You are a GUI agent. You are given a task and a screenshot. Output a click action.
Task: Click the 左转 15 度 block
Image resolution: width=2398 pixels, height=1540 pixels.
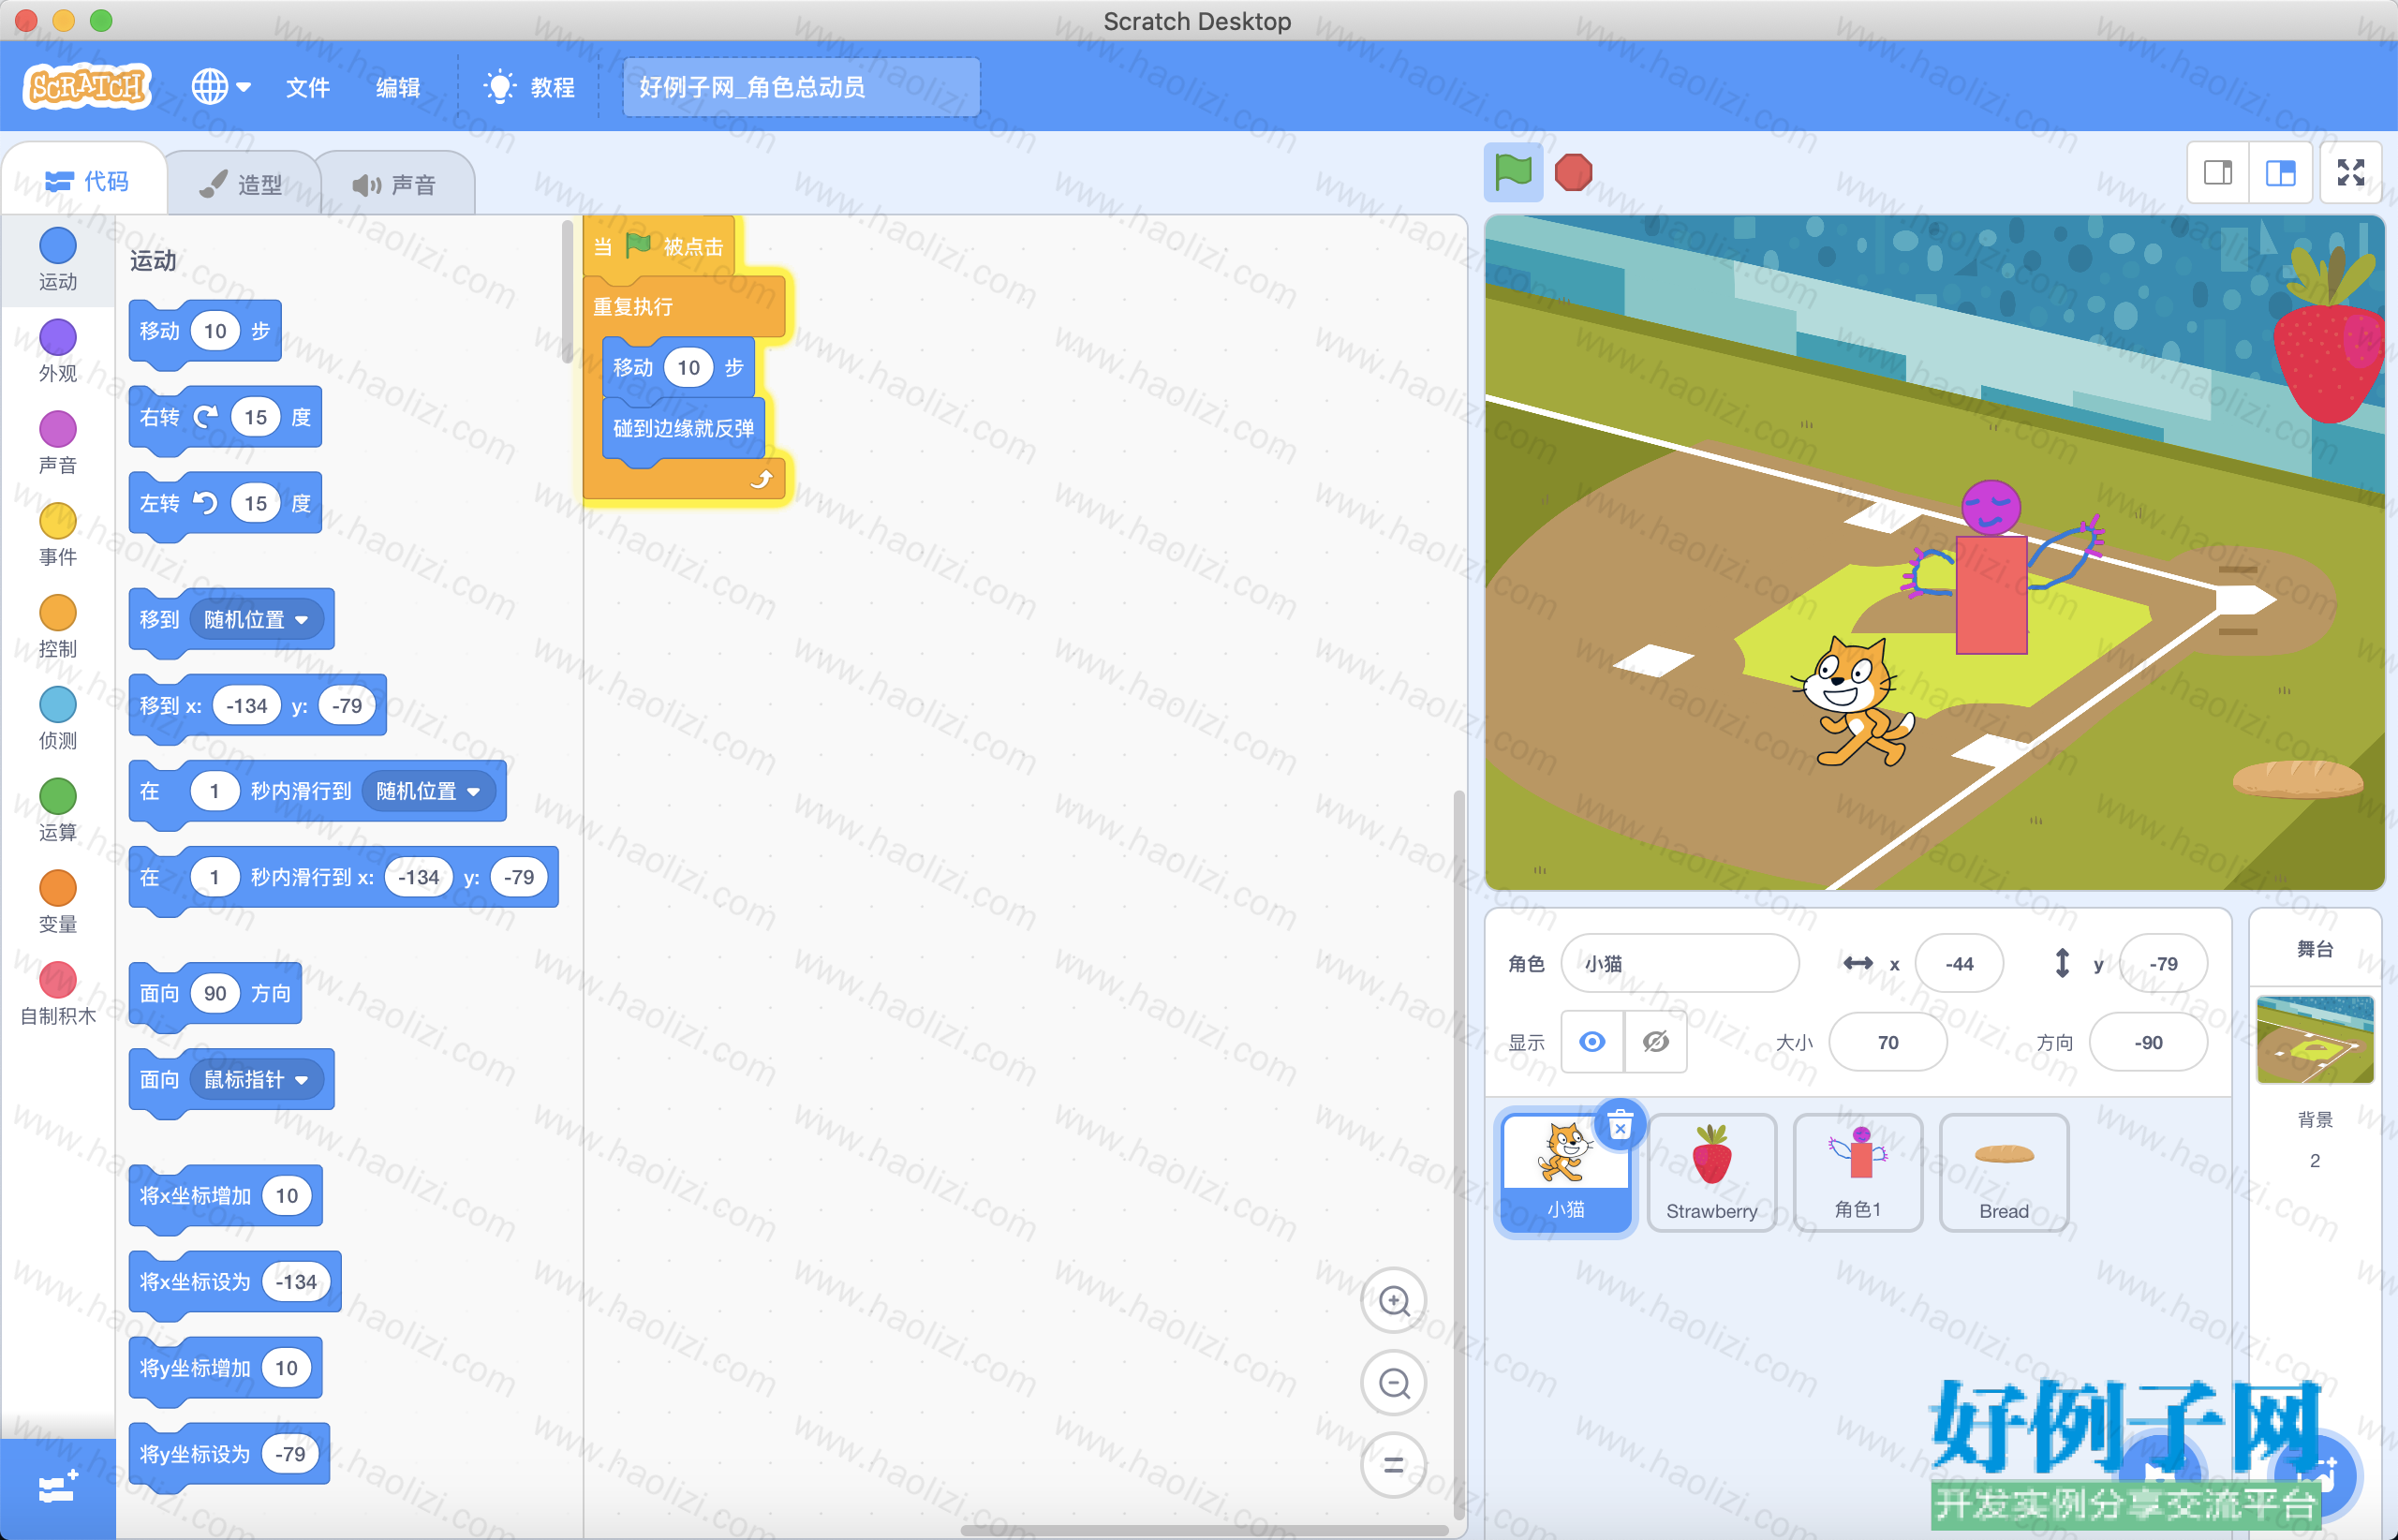coord(225,503)
